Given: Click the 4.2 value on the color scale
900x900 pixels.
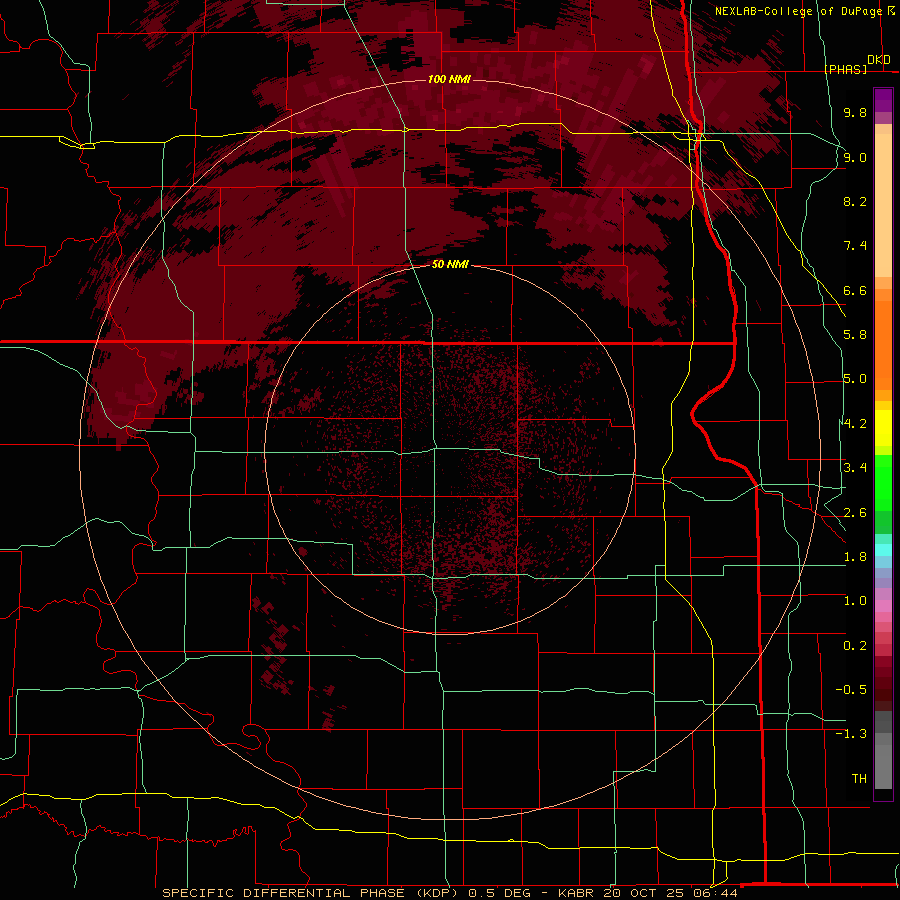Looking at the screenshot, I should tap(855, 424).
